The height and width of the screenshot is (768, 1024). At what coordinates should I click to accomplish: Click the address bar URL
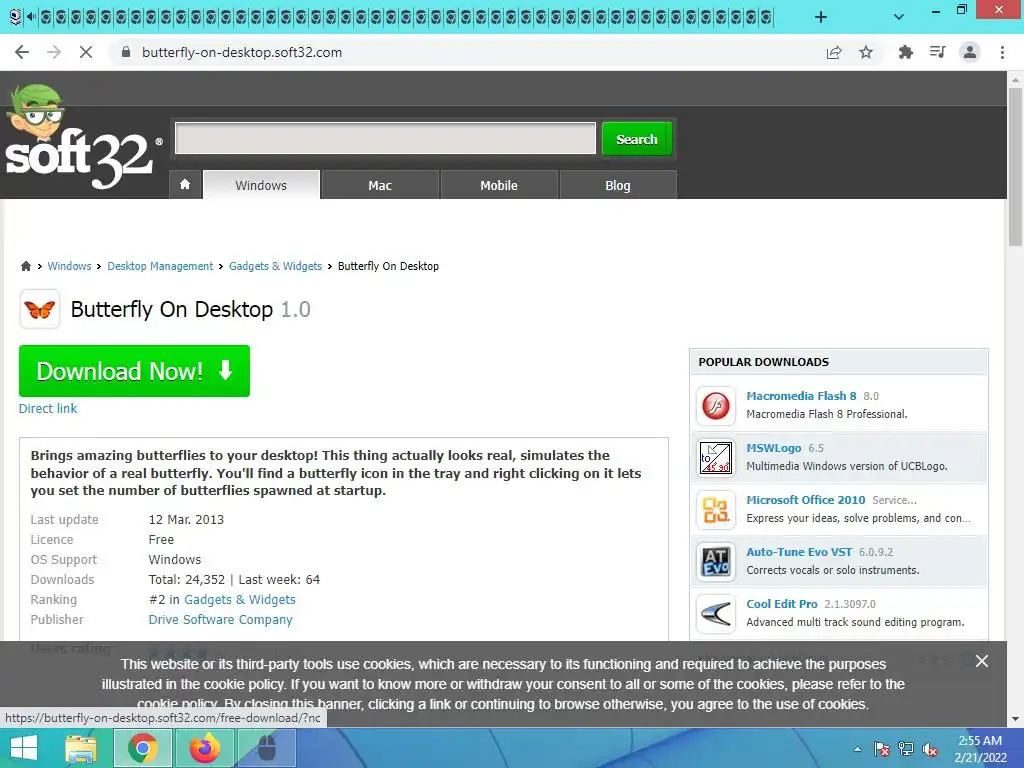tap(242, 52)
